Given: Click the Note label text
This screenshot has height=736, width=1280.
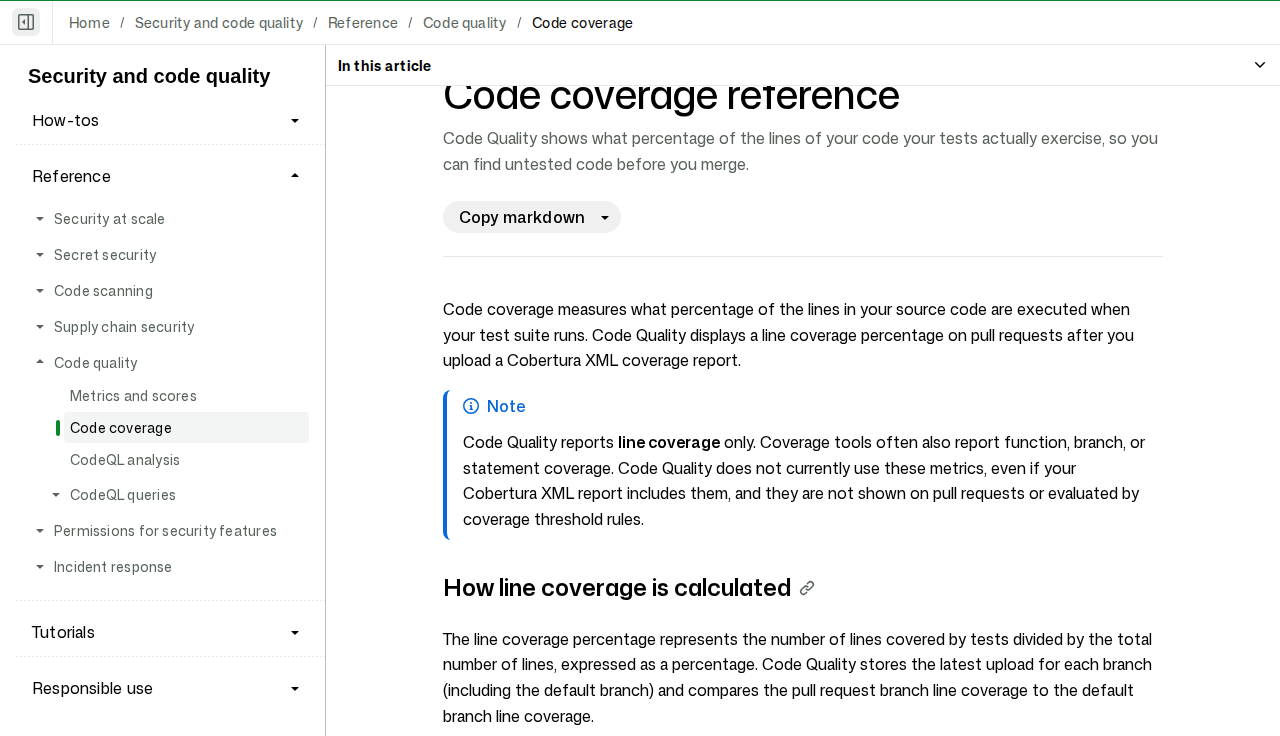Looking at the screenshot, I should tap(506, 406).
